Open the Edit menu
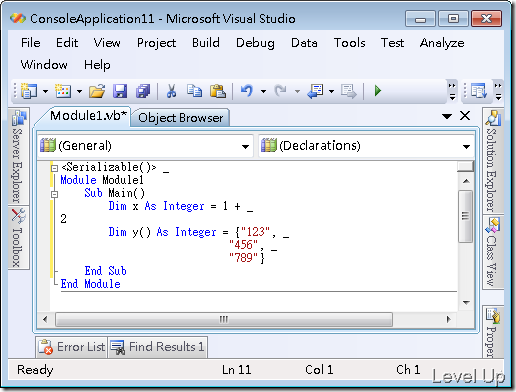516x392 pixels. tap(67, 43)
